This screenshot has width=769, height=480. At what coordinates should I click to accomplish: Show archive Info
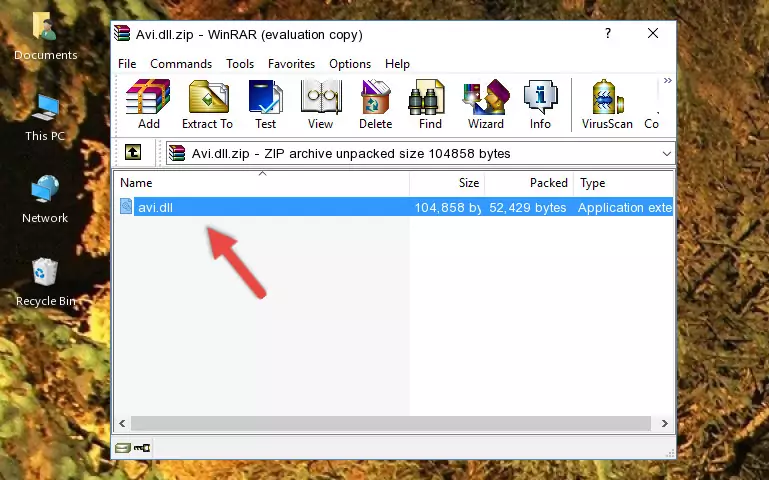point(540,104)
